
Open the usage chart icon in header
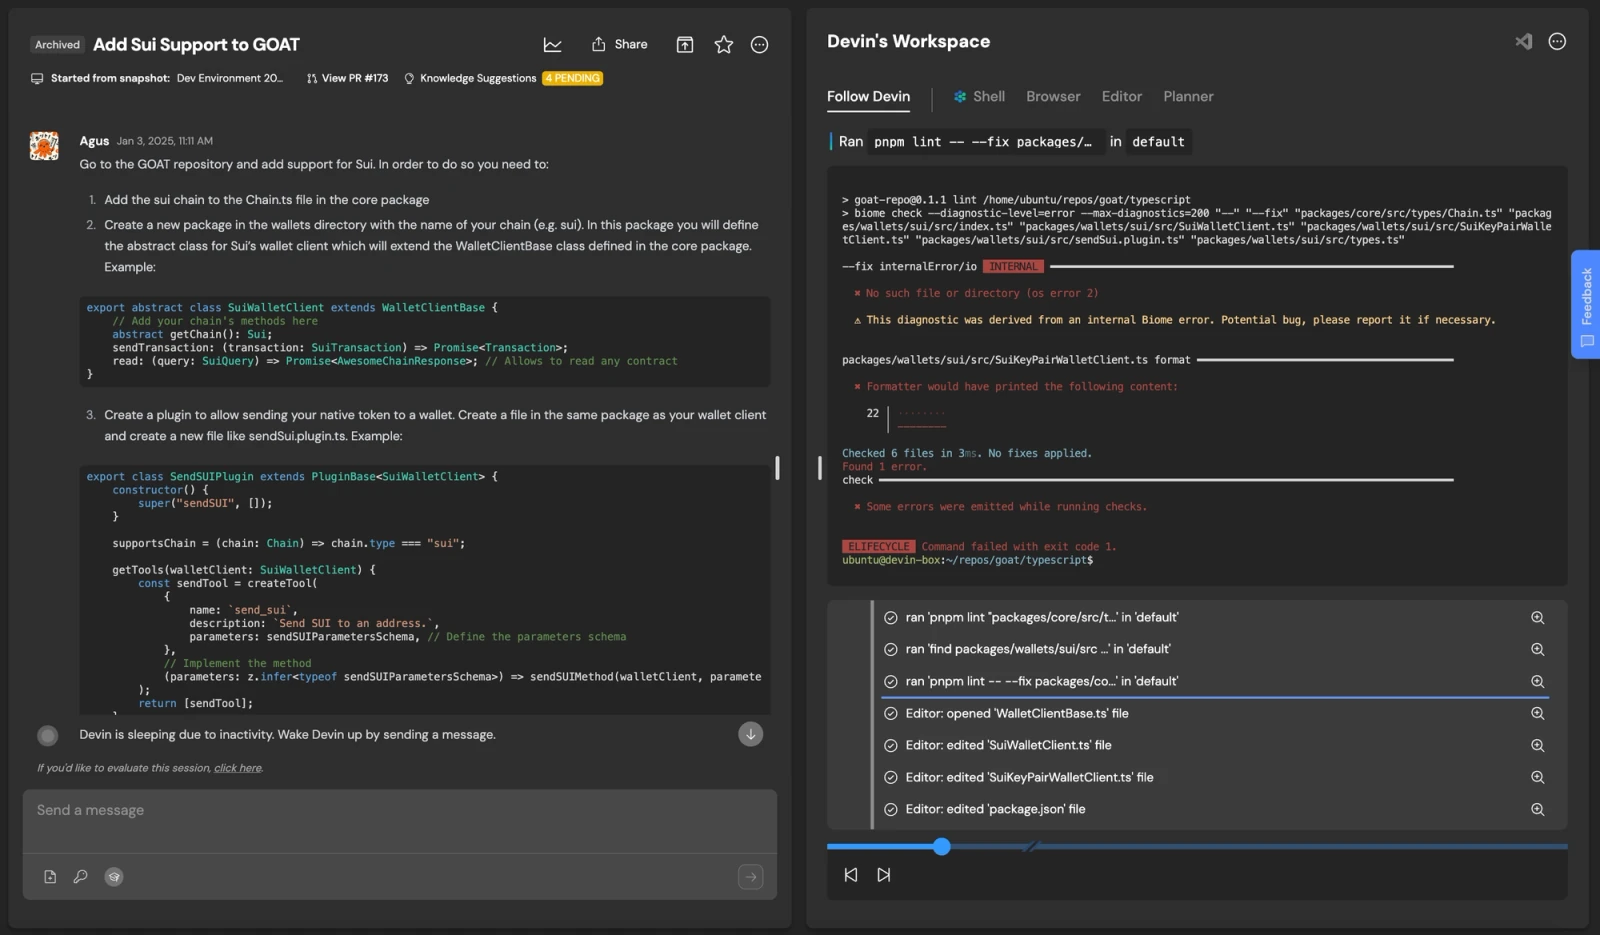(552, 45)
